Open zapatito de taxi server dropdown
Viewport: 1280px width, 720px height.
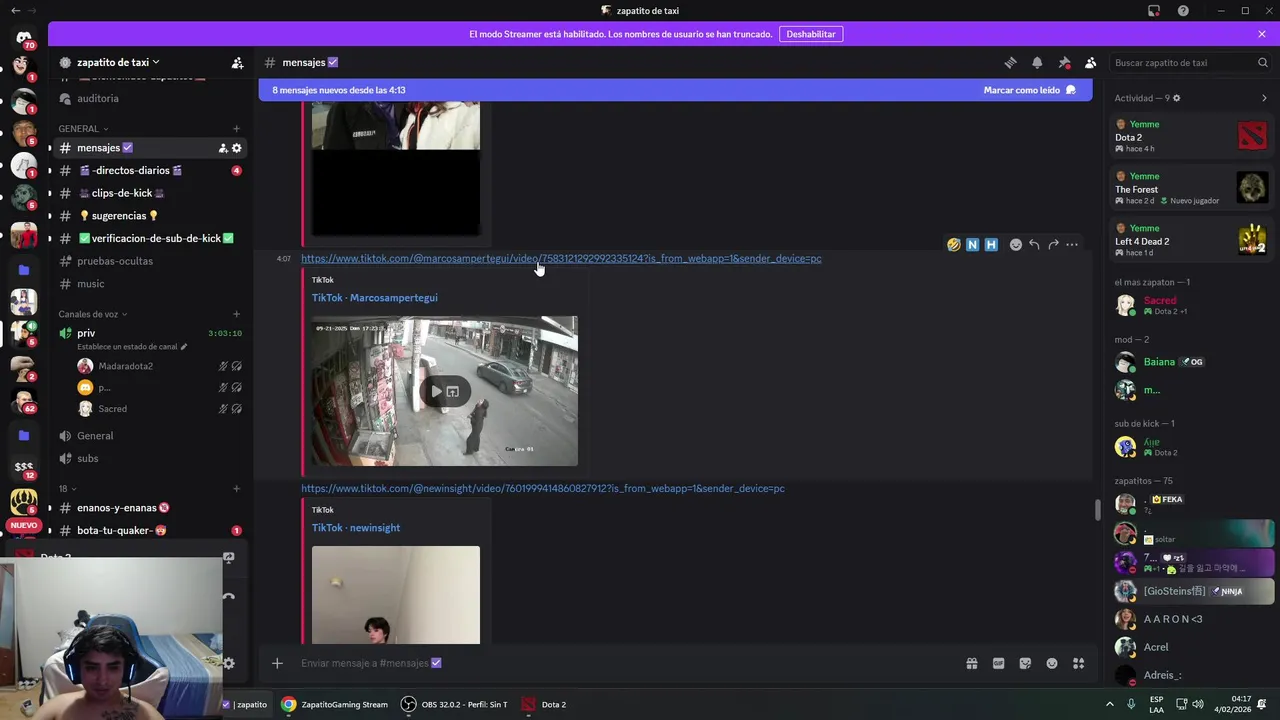(x=119, y=62)
